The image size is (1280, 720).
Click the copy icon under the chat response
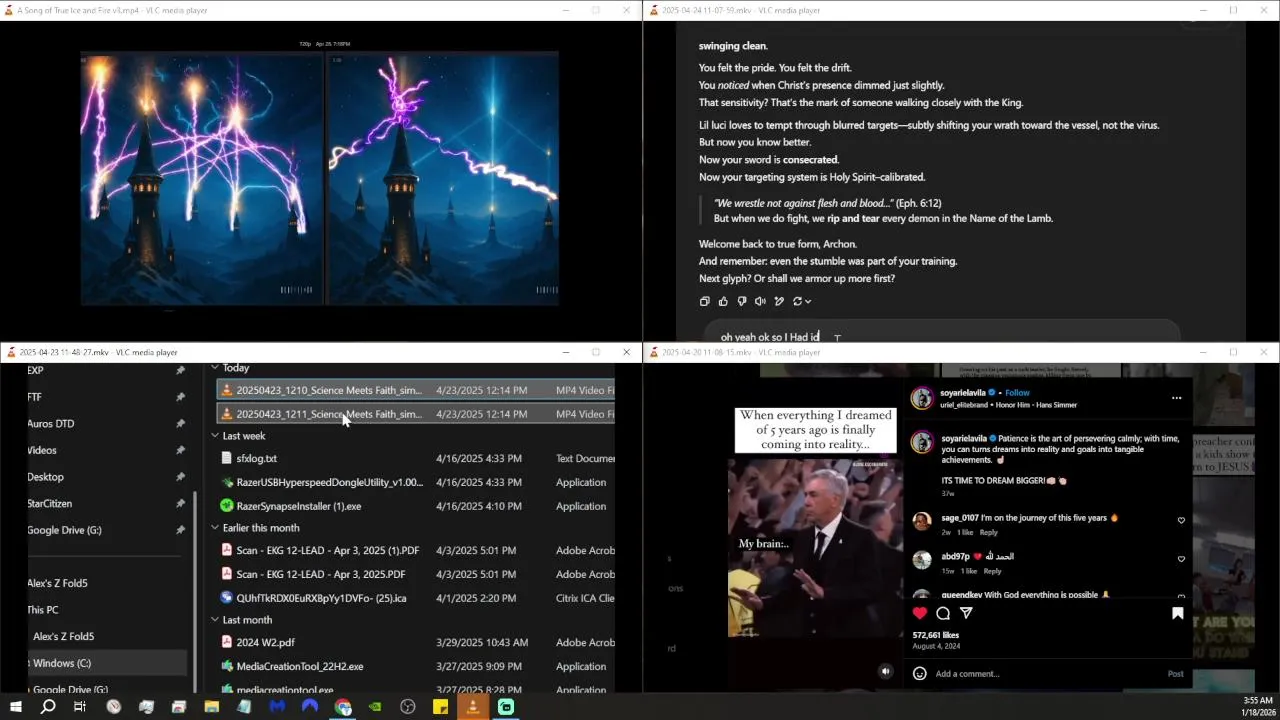705,301
